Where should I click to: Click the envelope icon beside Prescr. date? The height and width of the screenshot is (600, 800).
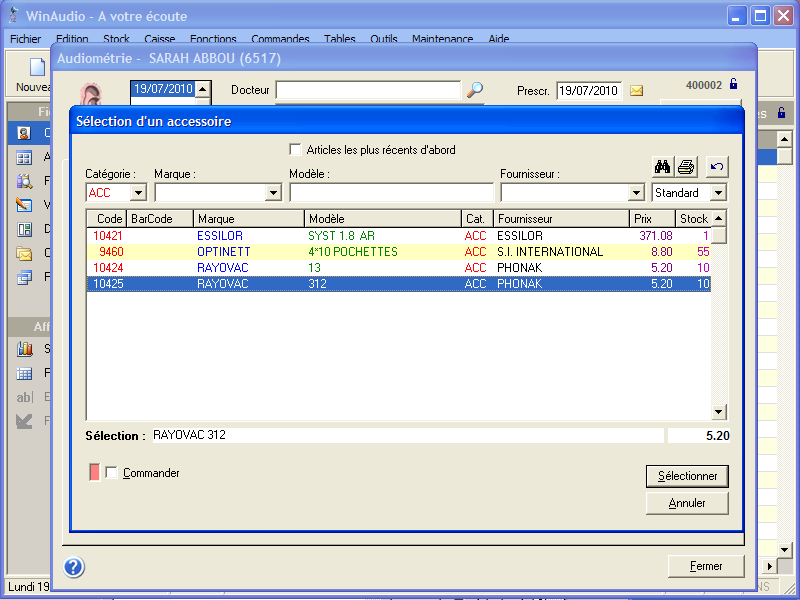[637, 91]
